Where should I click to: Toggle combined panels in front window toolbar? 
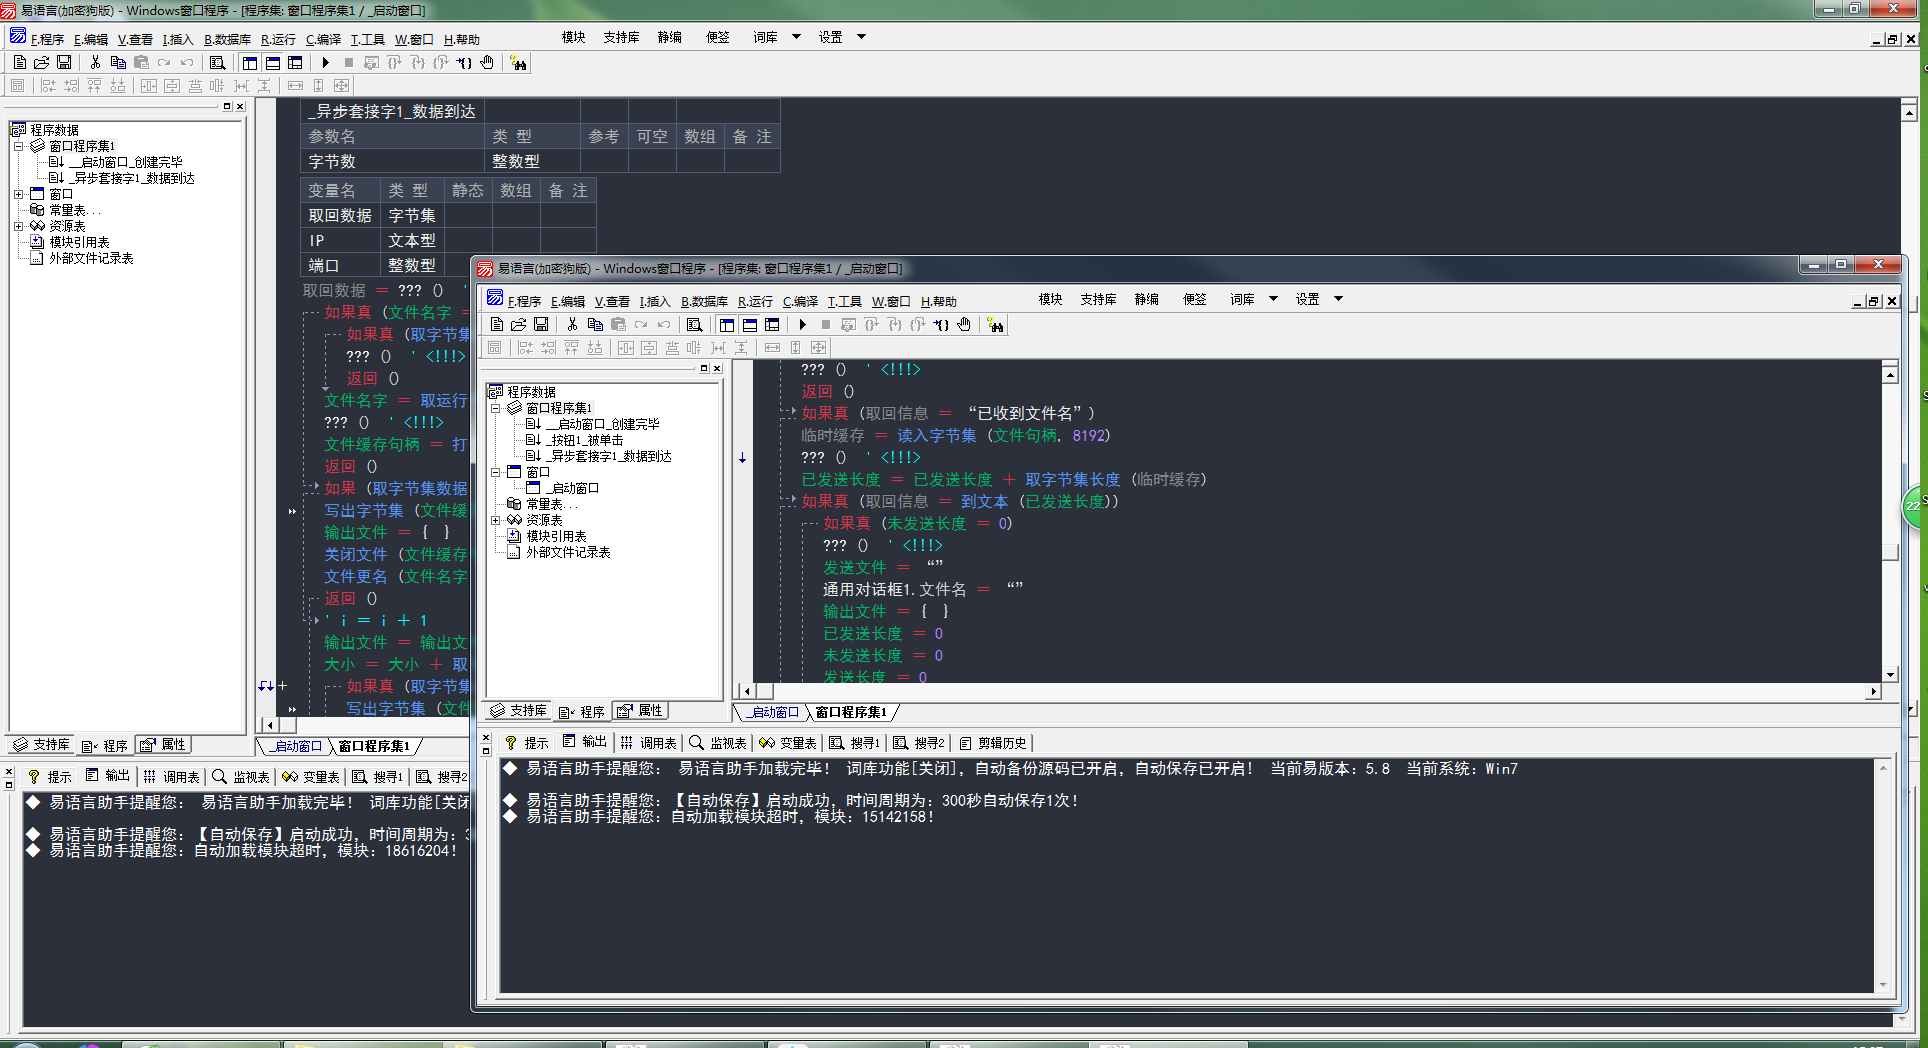point(772,324)
